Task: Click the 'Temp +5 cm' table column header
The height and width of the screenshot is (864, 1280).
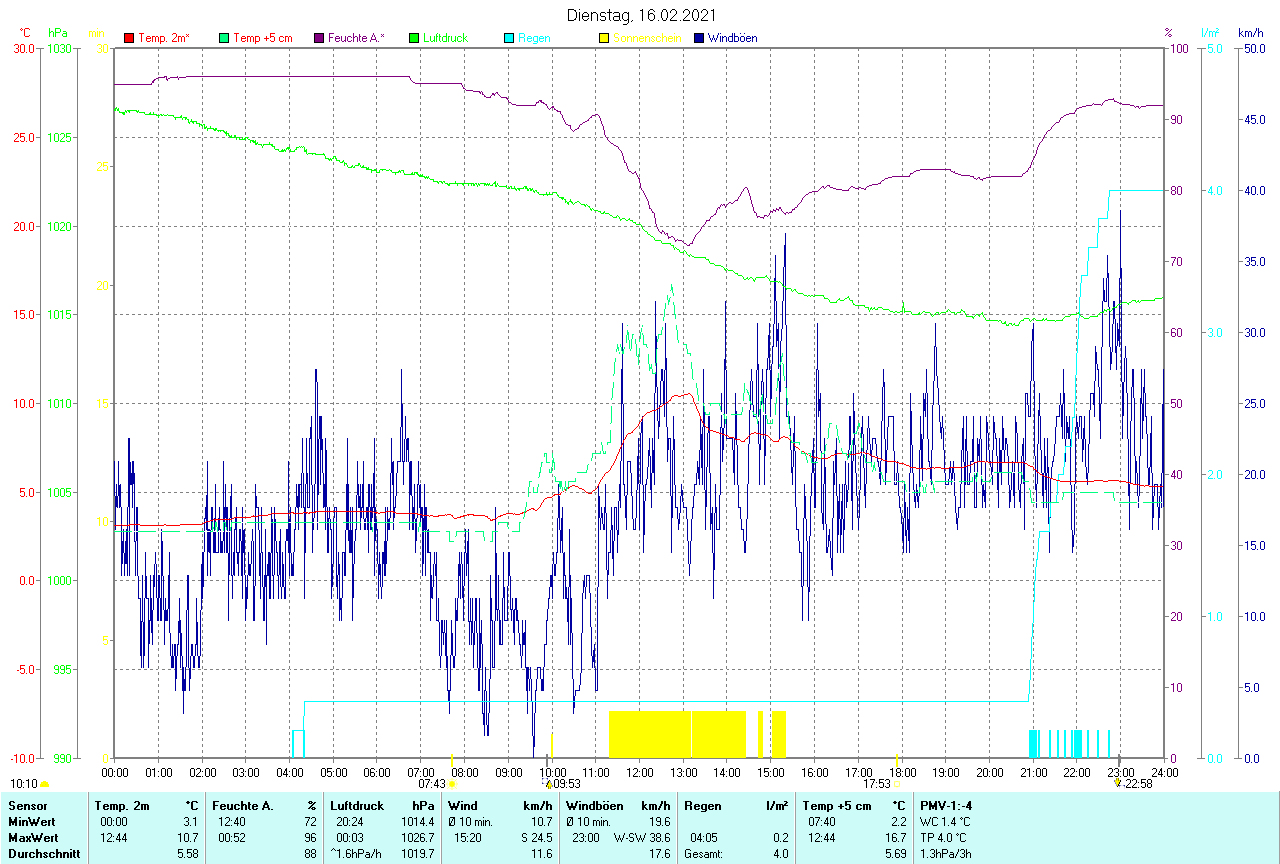Action: tap(837, 805)
